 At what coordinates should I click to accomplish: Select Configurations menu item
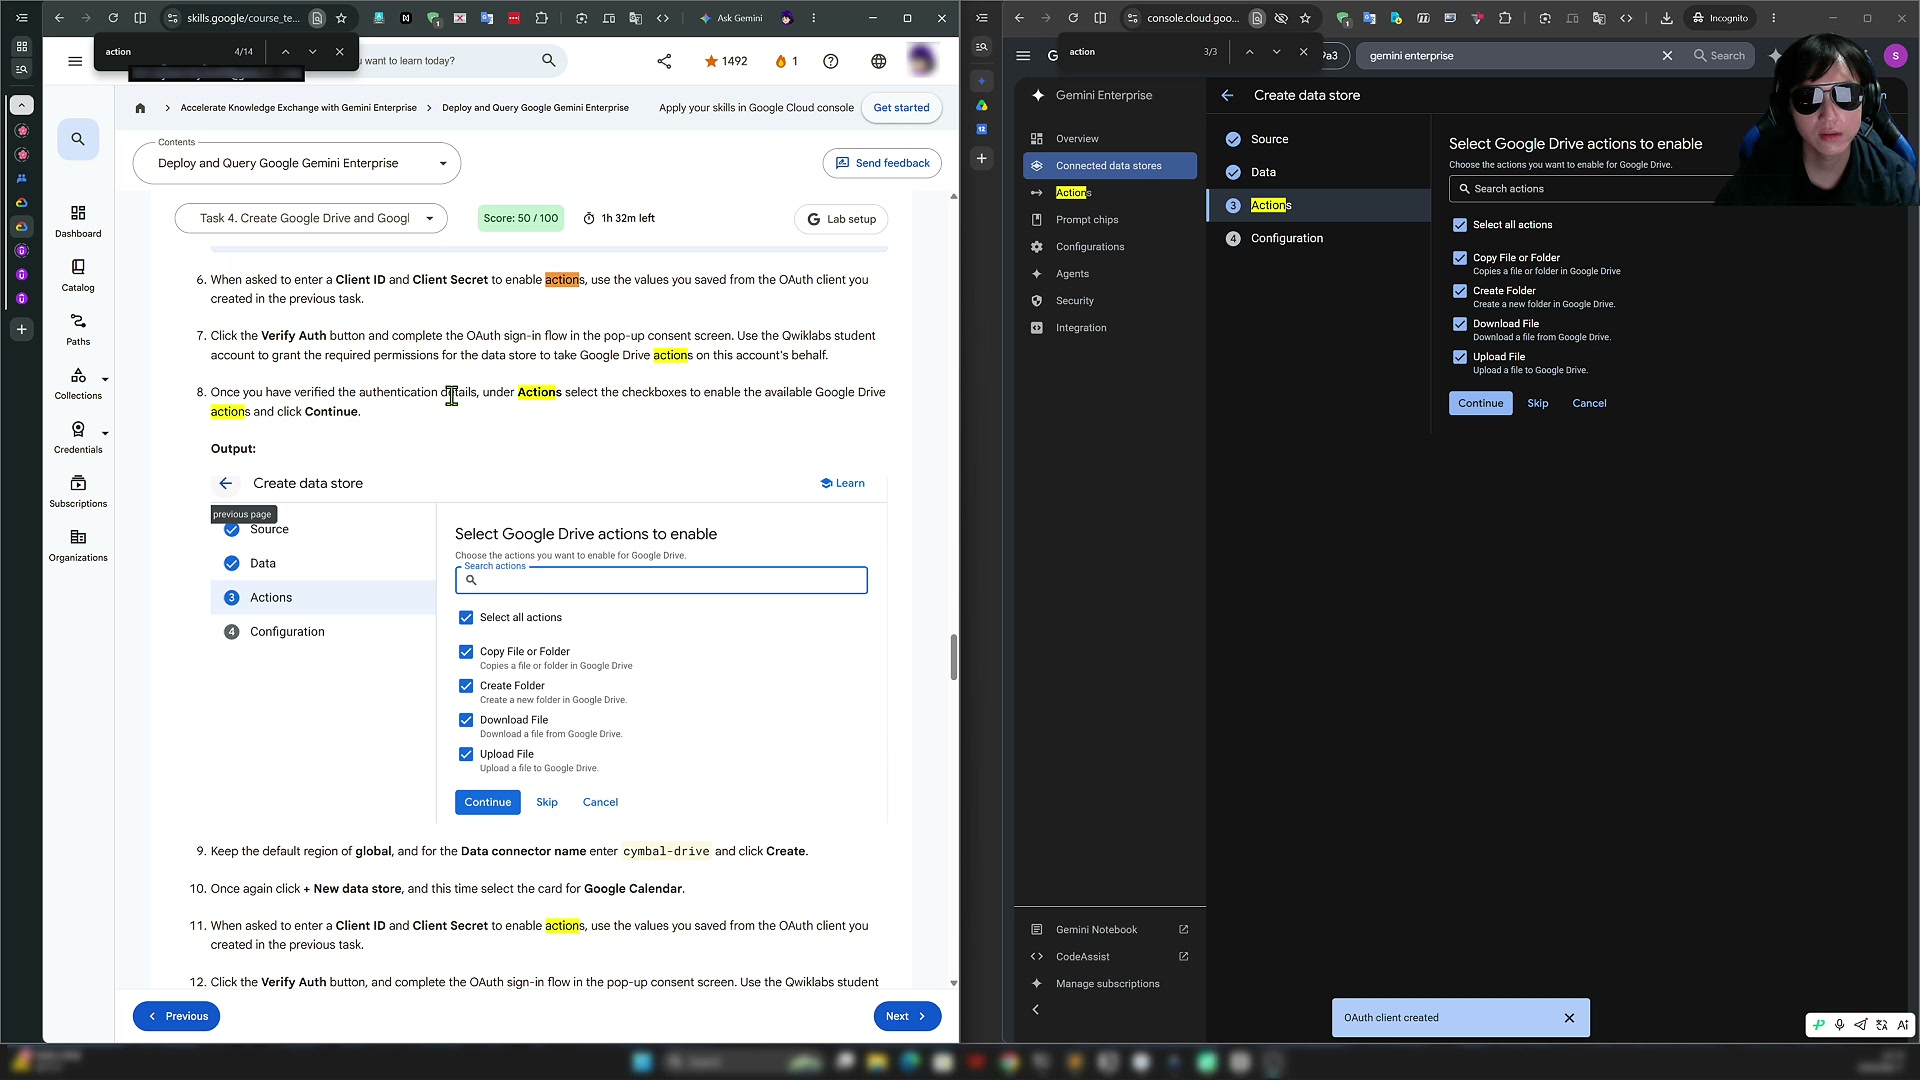pos(1110,247)
